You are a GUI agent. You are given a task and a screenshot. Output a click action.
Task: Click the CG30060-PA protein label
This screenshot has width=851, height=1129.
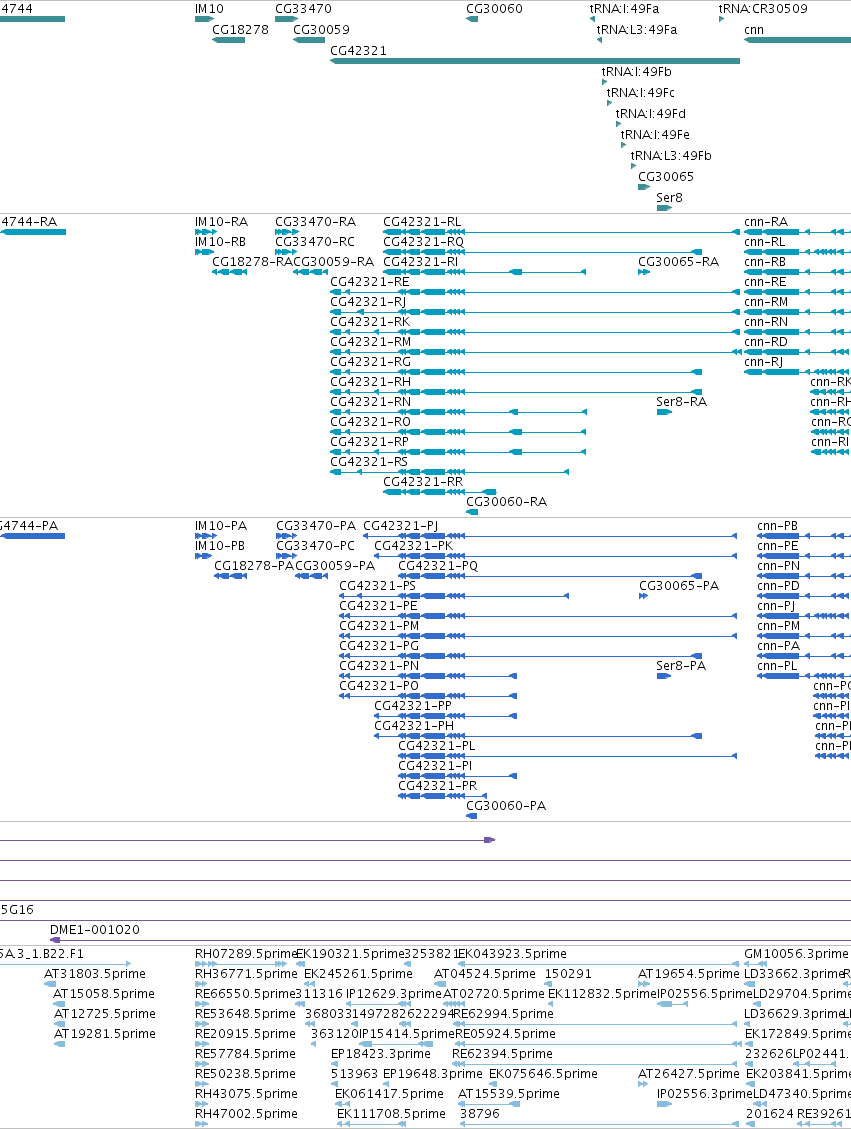506,806
